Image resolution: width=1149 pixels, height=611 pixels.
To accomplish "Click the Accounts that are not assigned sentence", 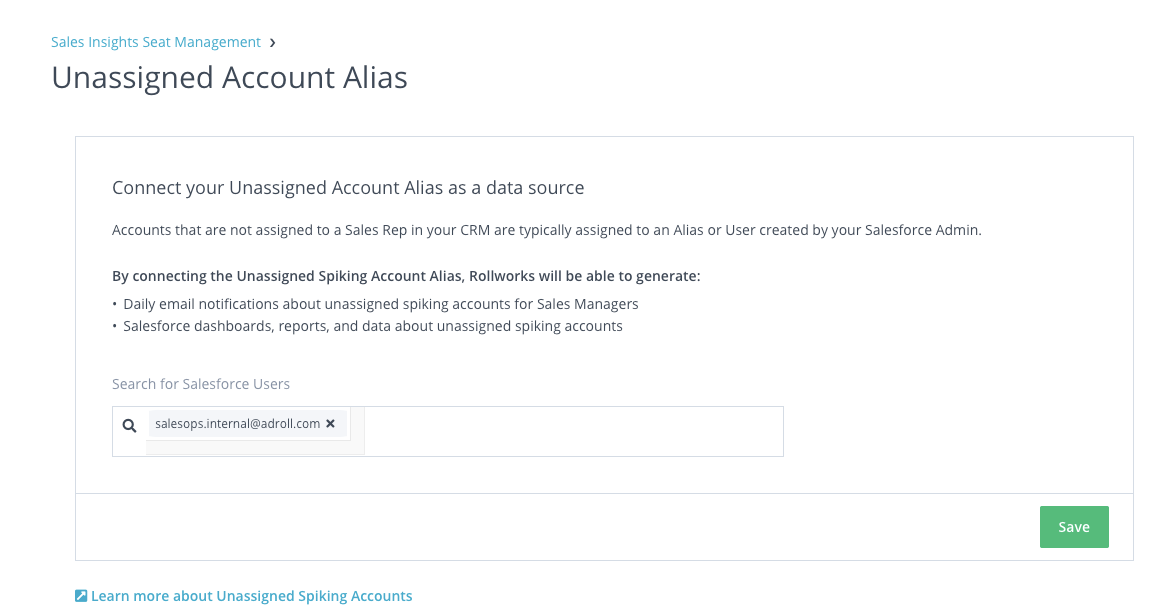I will click(x=547, y=230).
